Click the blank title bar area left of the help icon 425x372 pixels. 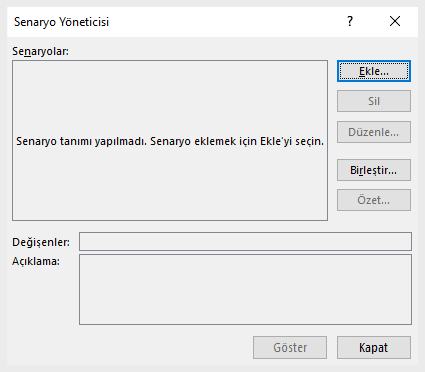227,22
